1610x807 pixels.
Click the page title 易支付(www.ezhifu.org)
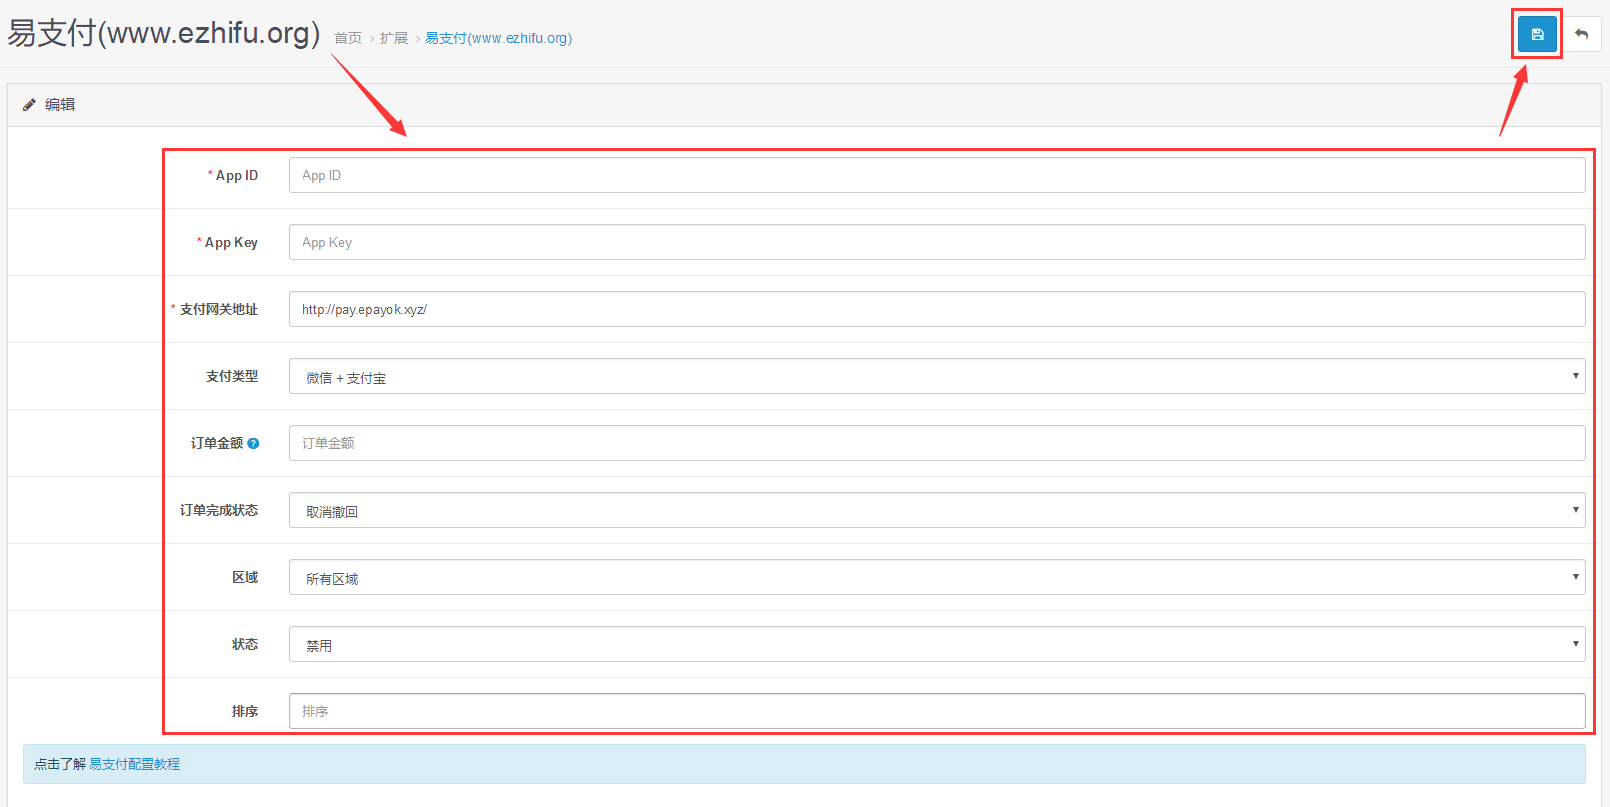click(x=164, y=33)
